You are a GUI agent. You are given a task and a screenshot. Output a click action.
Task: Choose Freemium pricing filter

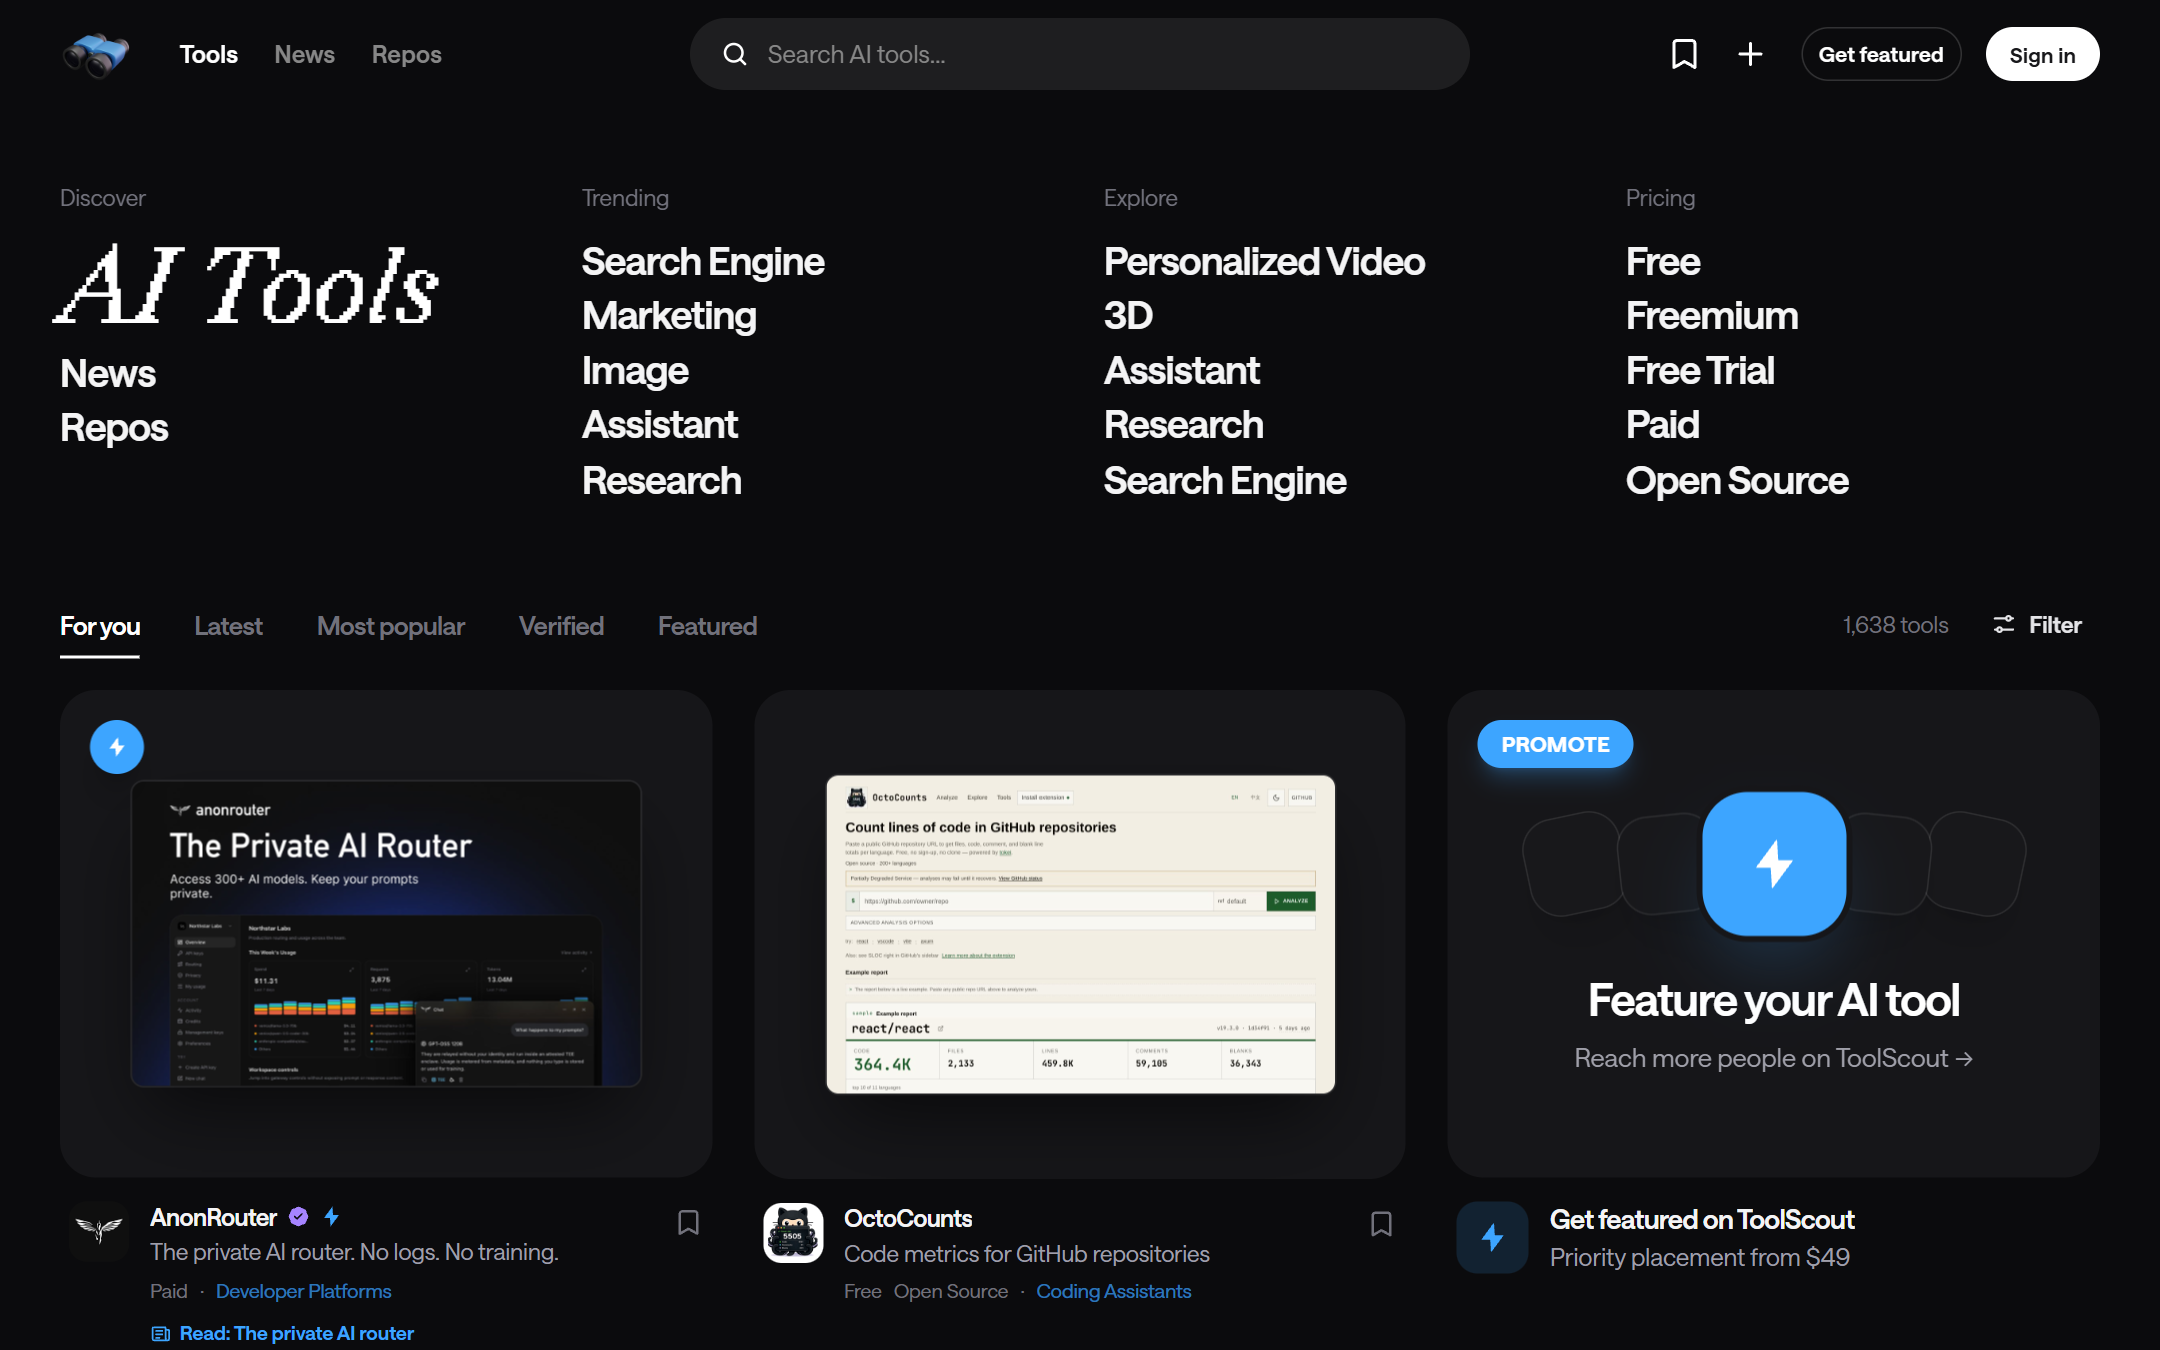1711,316
